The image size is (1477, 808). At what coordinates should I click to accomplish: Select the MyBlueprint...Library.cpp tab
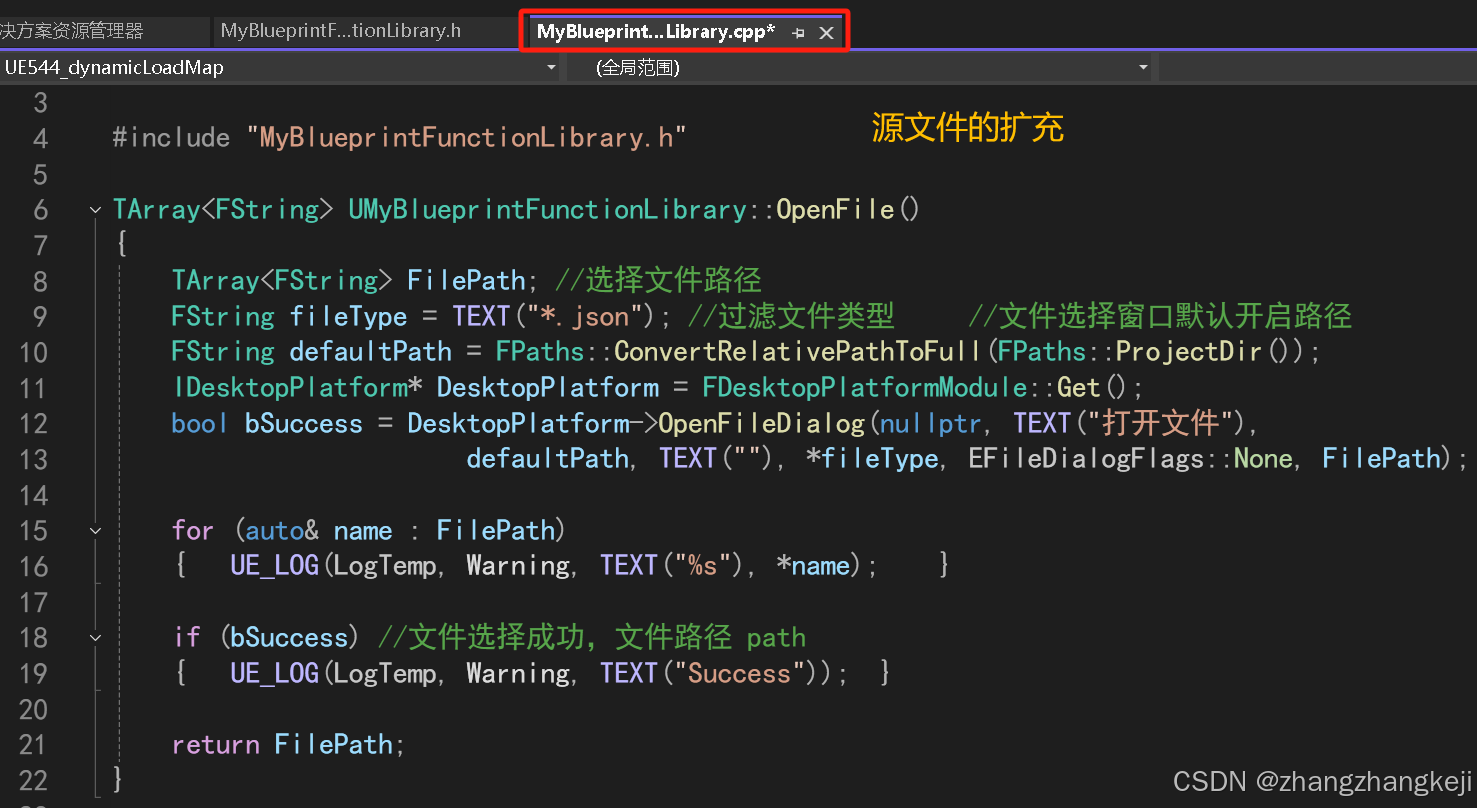[x=656, y=32]
